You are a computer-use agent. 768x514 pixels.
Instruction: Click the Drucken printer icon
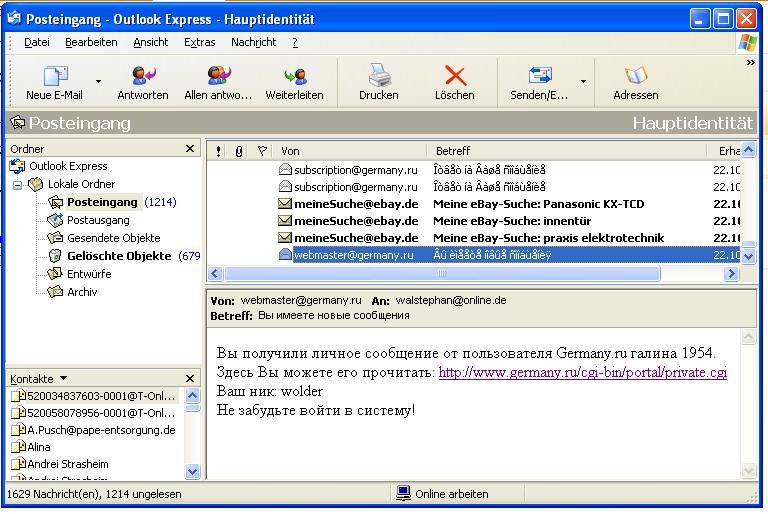click(379, 75)
